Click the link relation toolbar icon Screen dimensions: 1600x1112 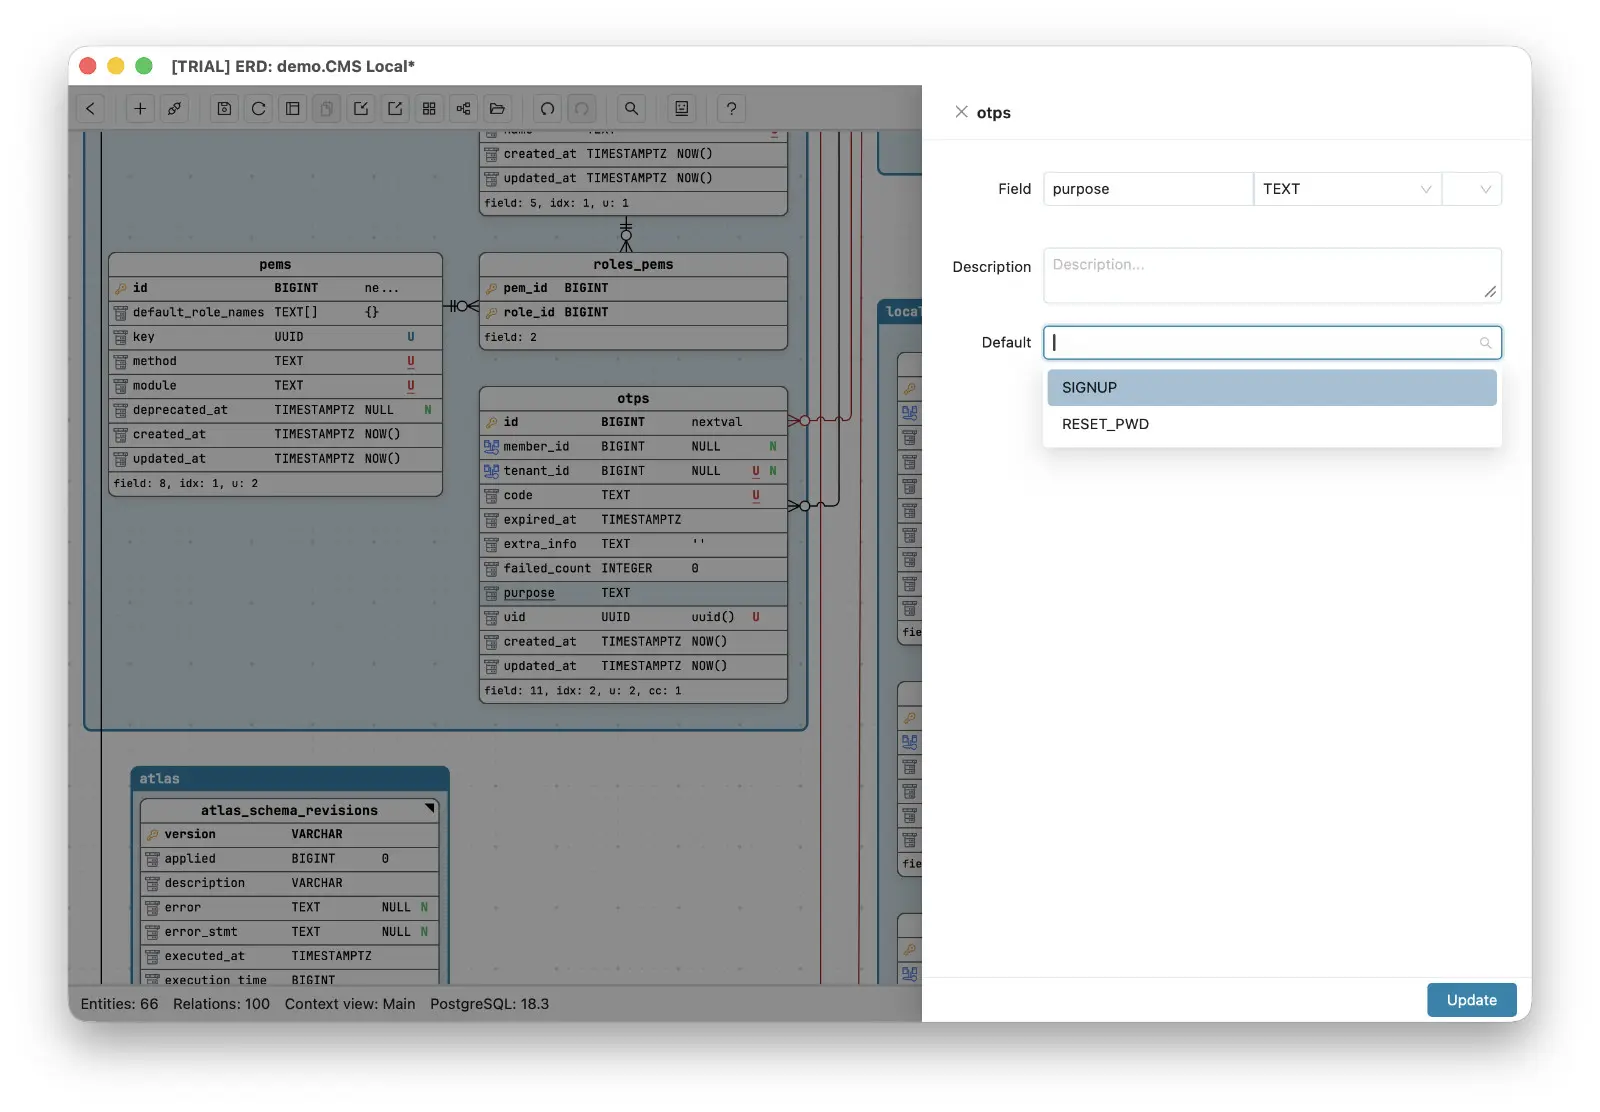[x=174, y=109]
